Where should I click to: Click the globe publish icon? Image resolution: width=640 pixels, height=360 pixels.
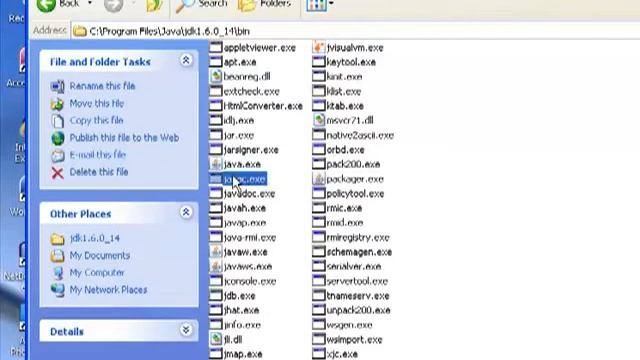coord(58,138)
